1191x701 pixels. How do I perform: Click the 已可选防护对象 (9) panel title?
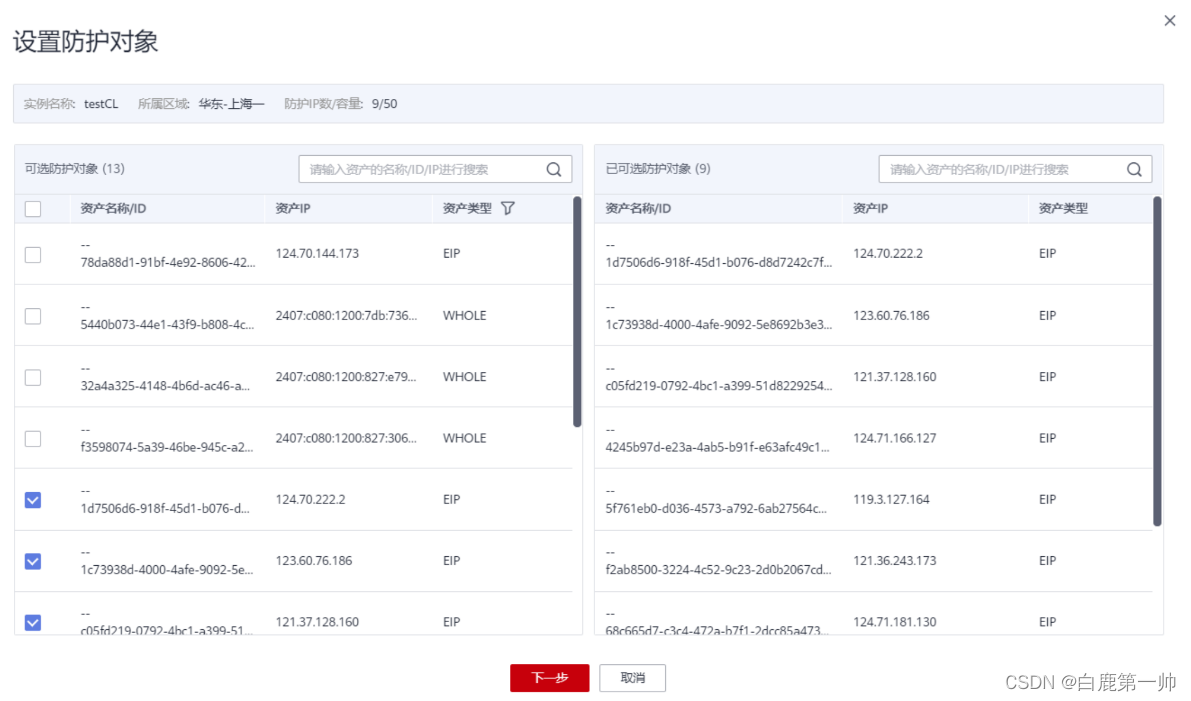point(658,169)
